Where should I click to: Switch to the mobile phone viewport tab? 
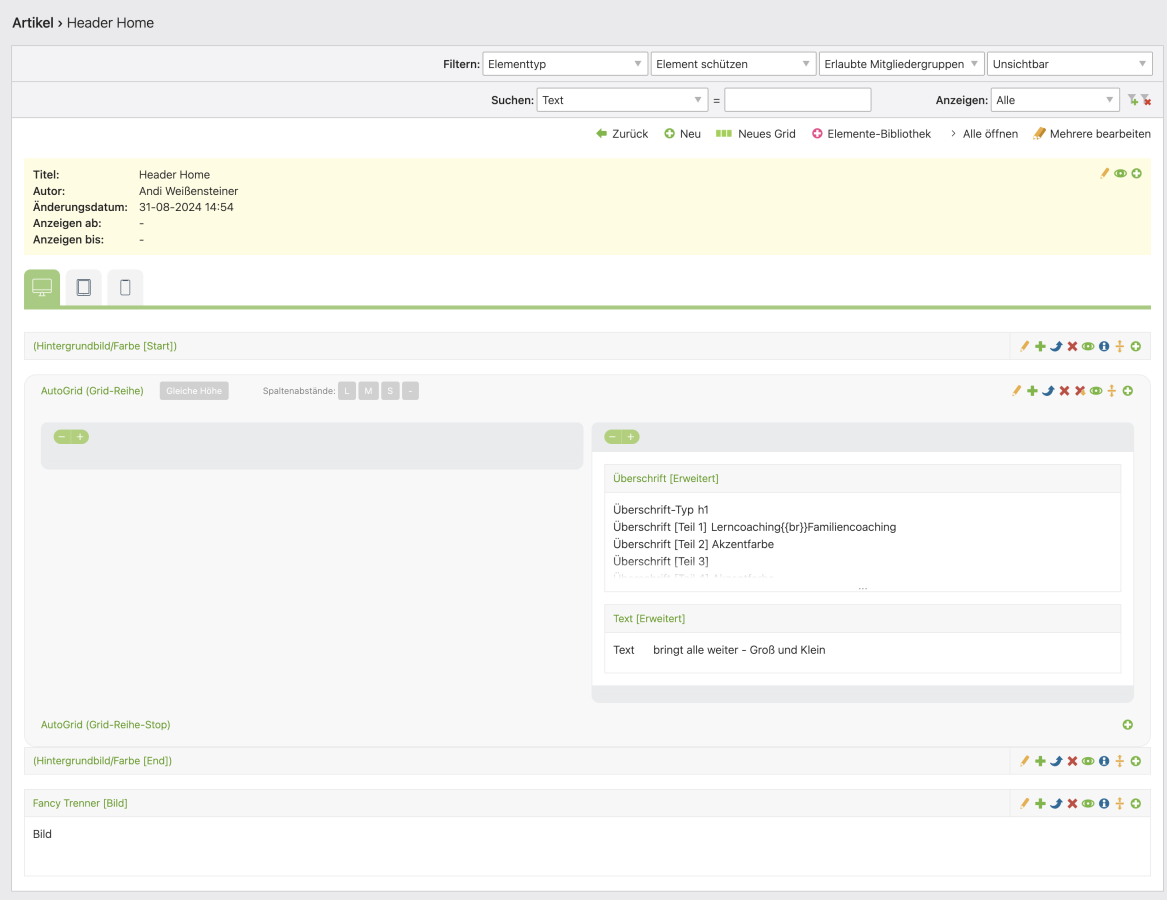coord(125,288)
